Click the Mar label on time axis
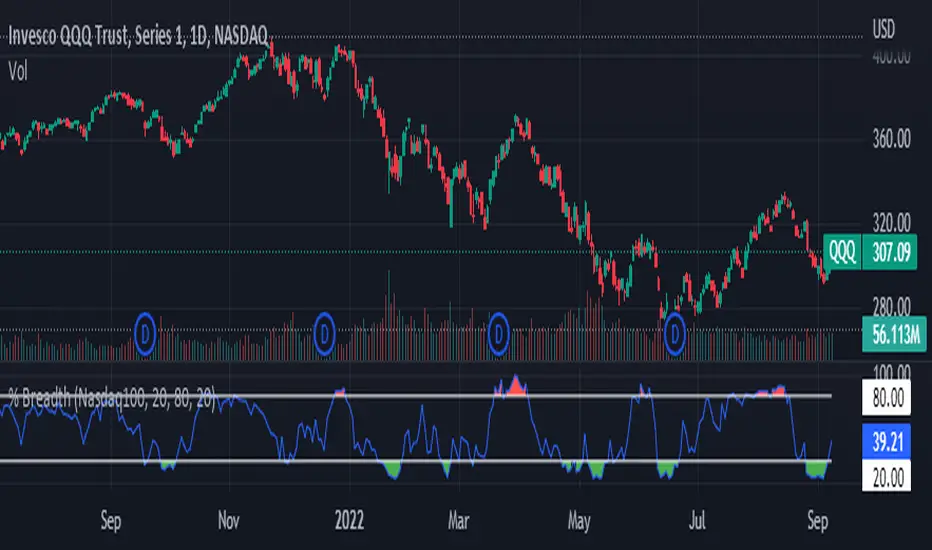 coord(458,521)
